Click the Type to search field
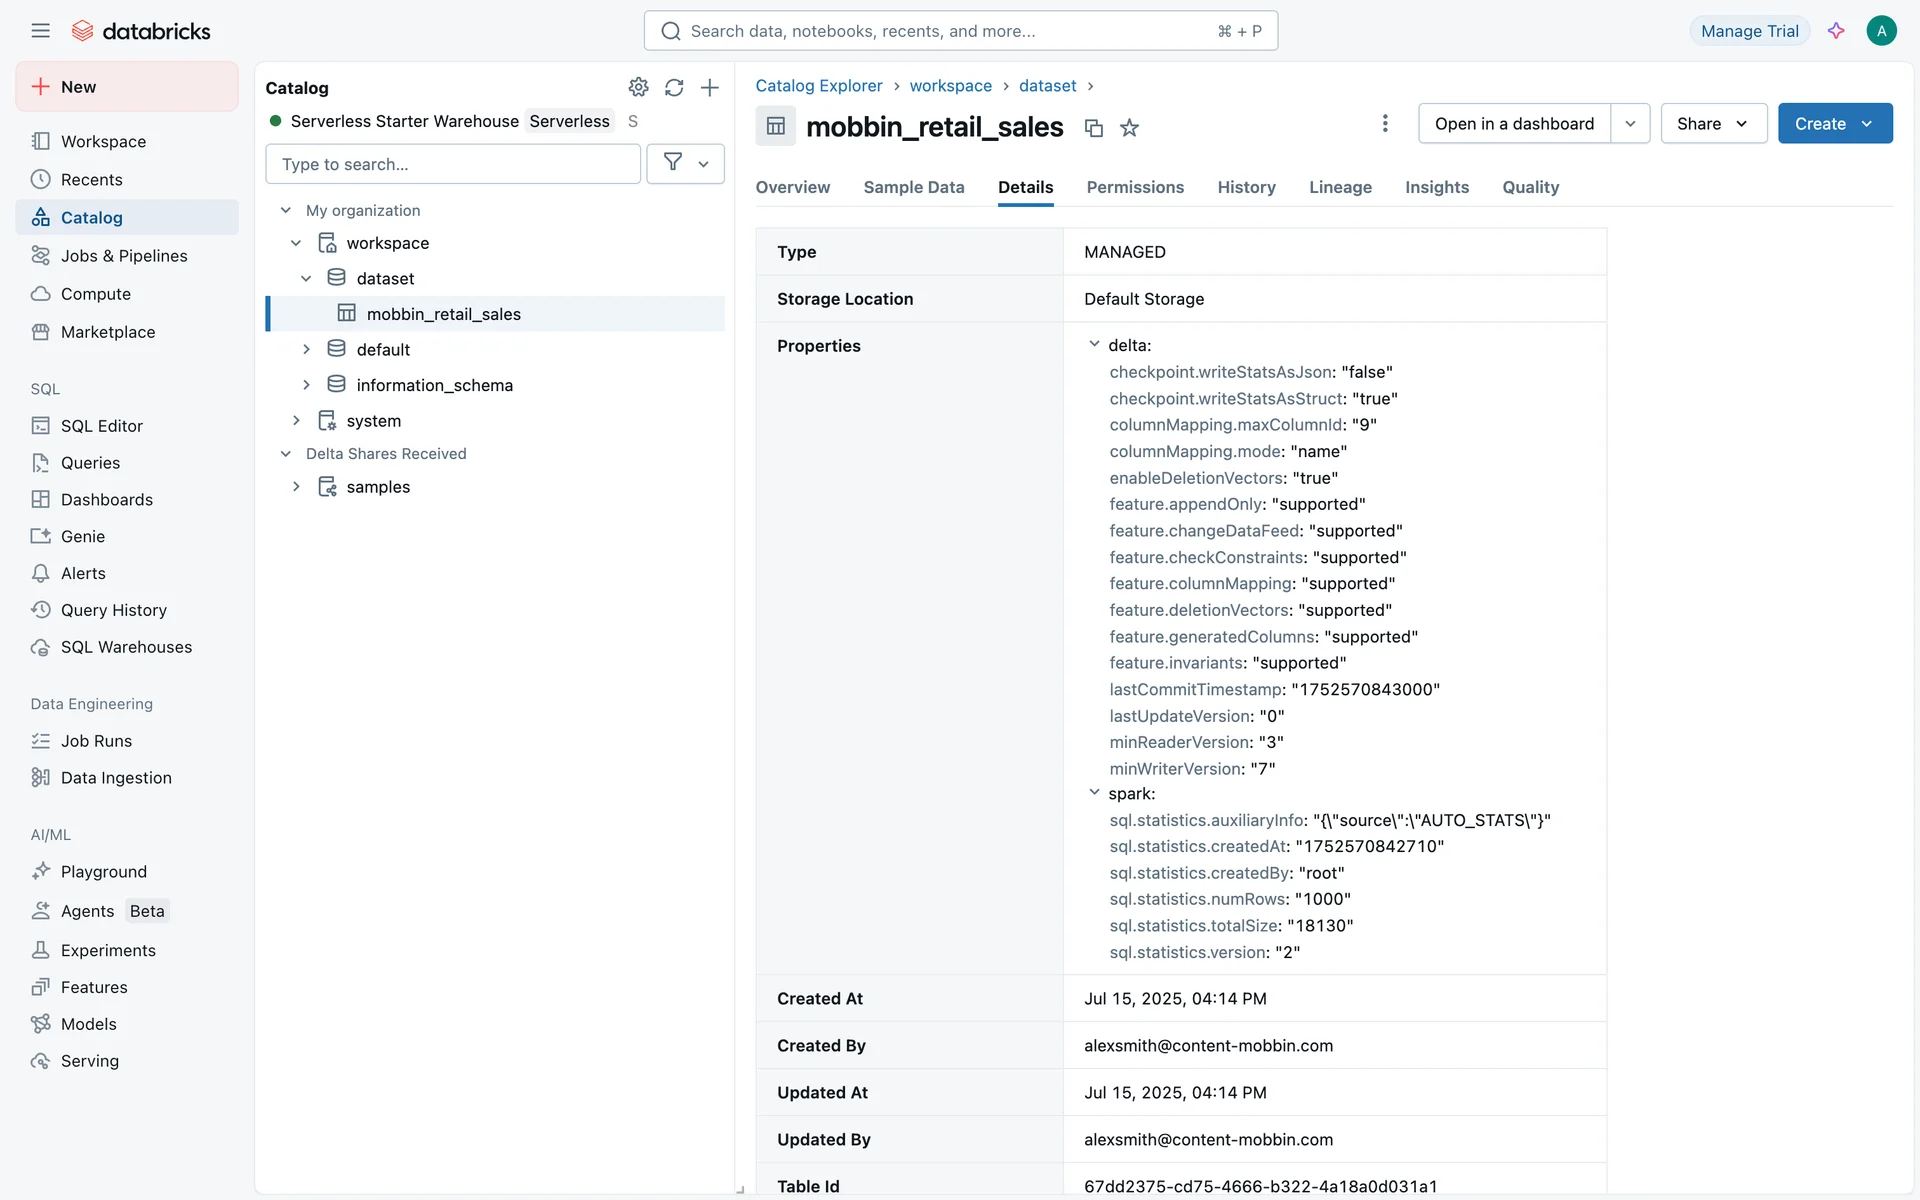The image size is (1920, 1200). pyautogui.click(x=452, y=164)
